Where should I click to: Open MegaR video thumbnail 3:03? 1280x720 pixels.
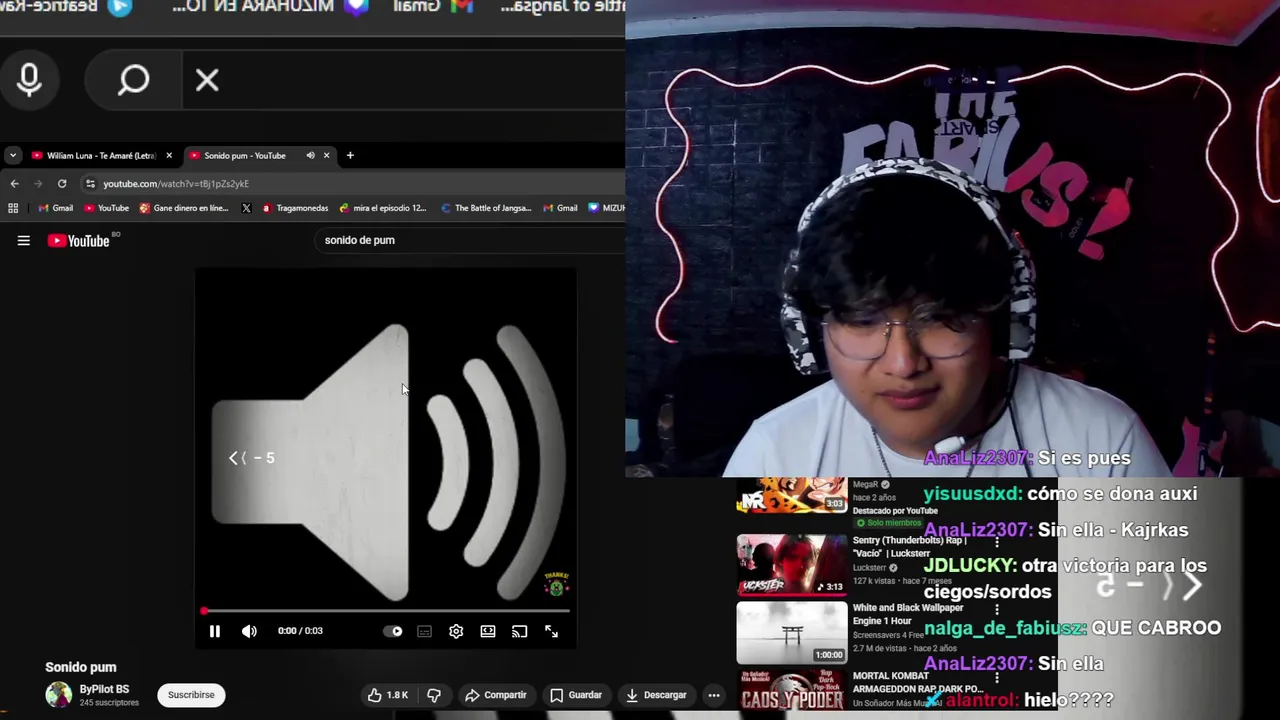(791, 497)
